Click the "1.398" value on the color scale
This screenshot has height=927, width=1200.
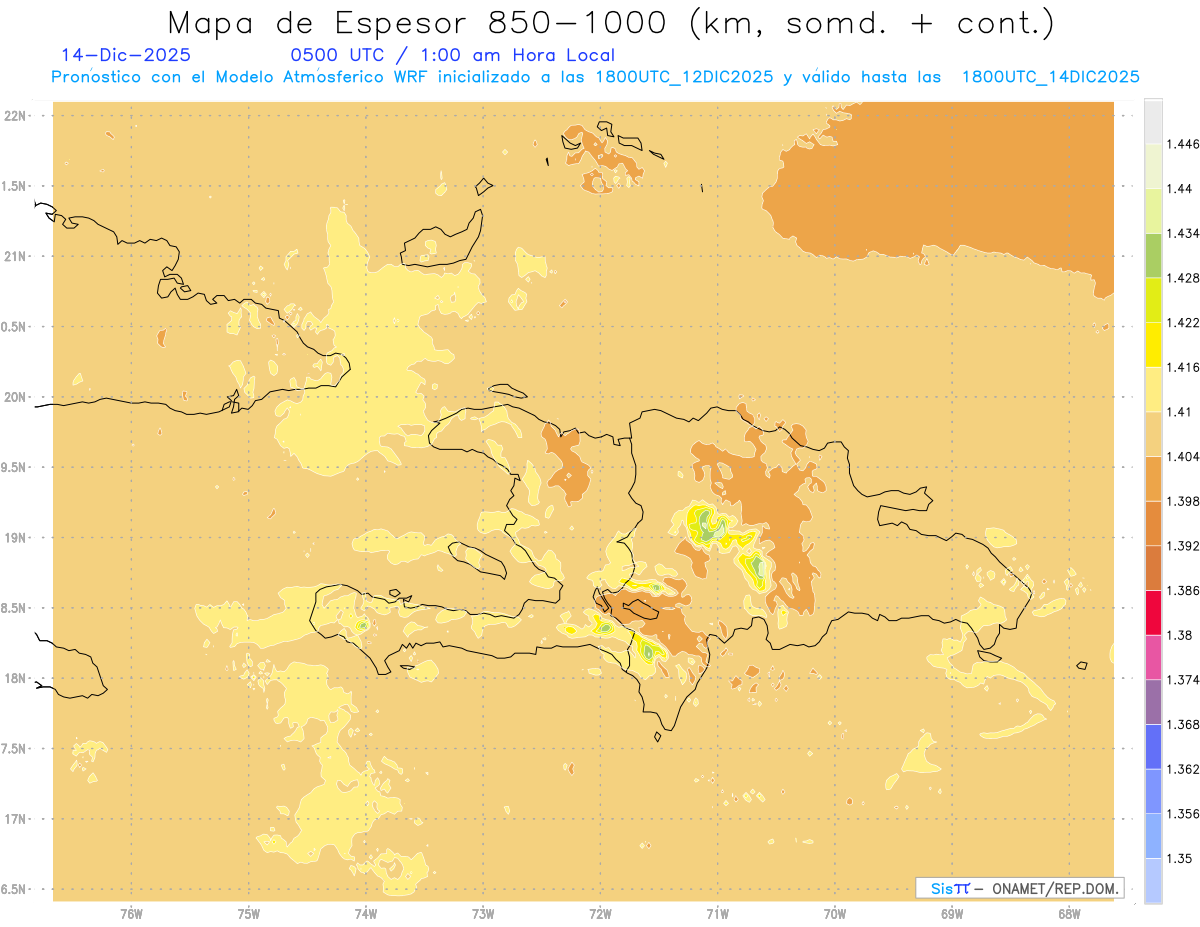[1183, 501]
